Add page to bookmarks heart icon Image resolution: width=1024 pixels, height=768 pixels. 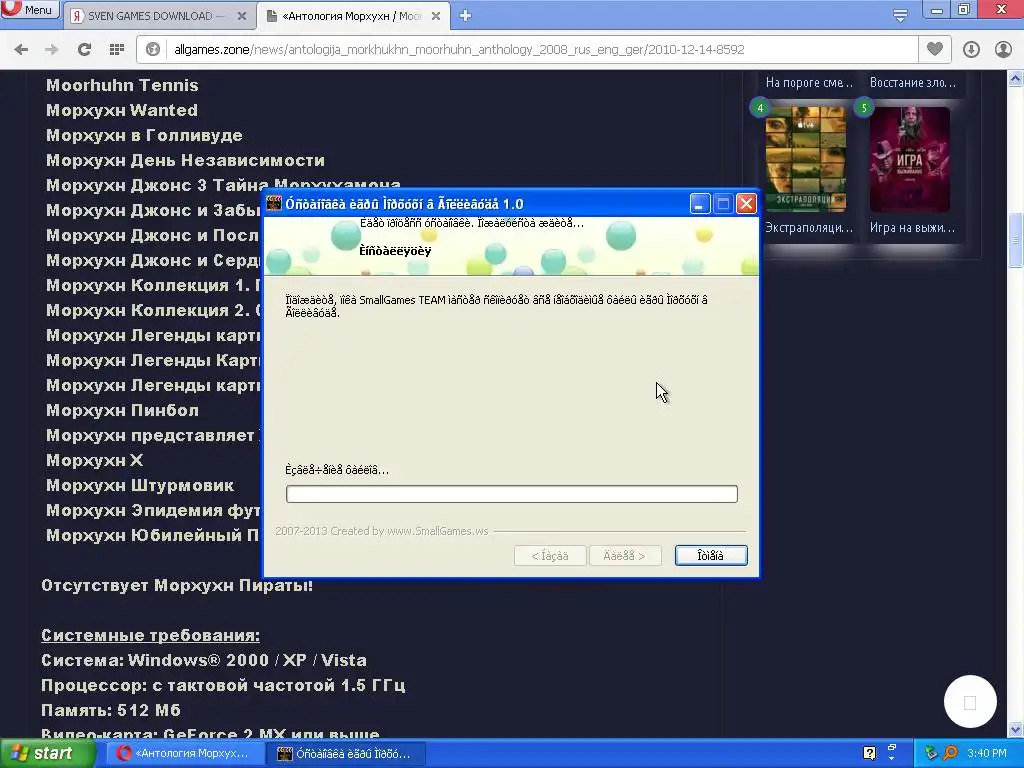tap(935, 49)
